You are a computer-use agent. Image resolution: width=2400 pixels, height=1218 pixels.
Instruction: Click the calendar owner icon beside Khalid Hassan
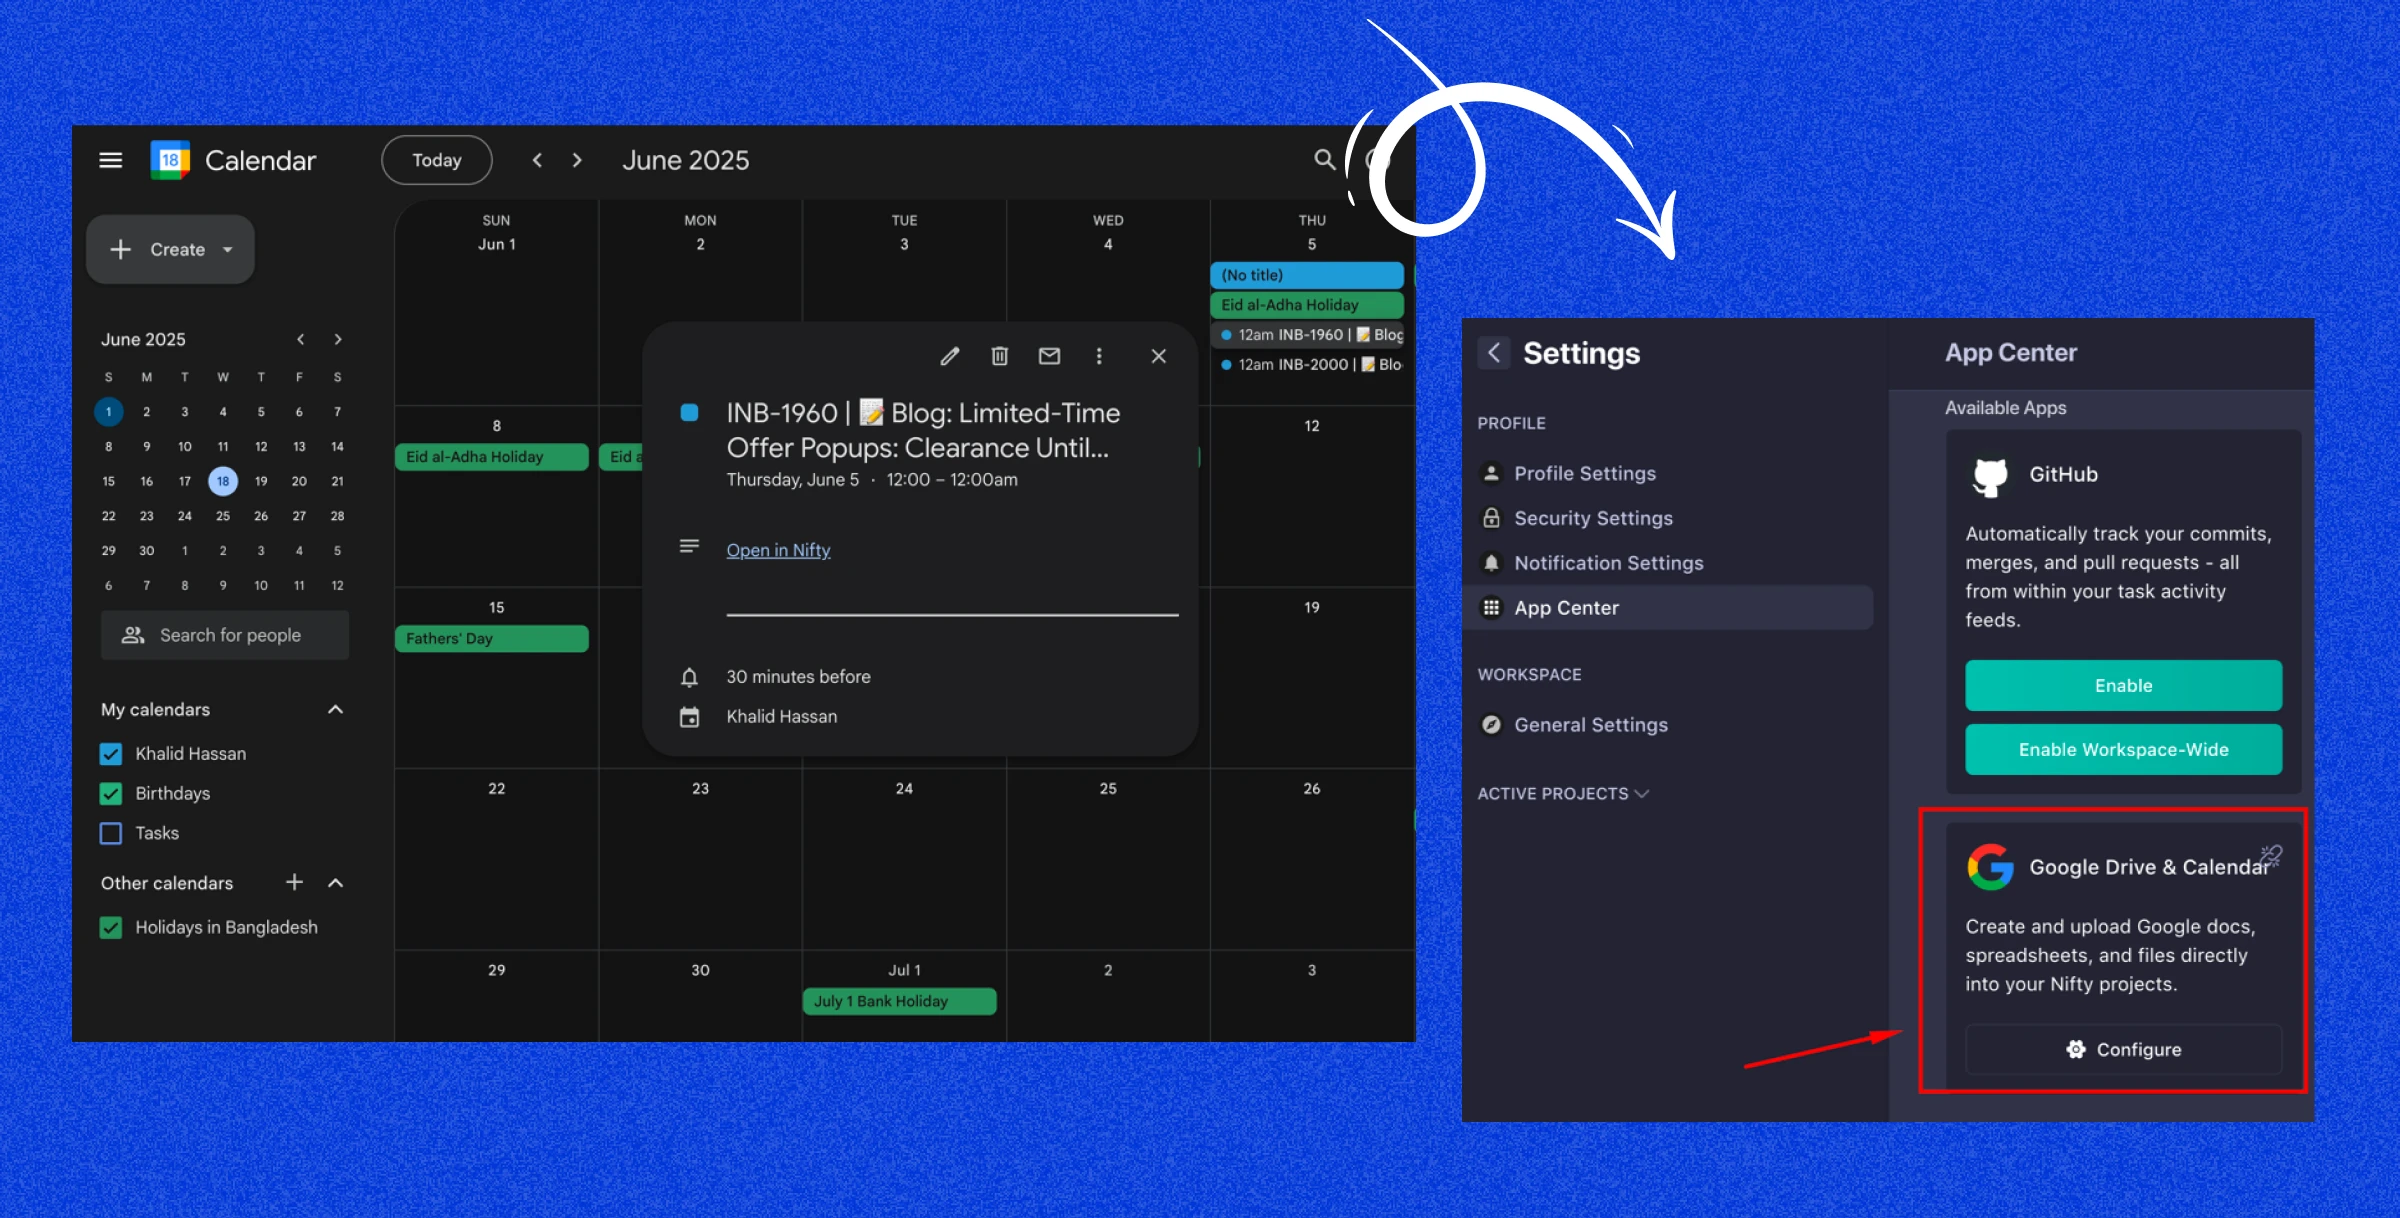coord(689,717)
